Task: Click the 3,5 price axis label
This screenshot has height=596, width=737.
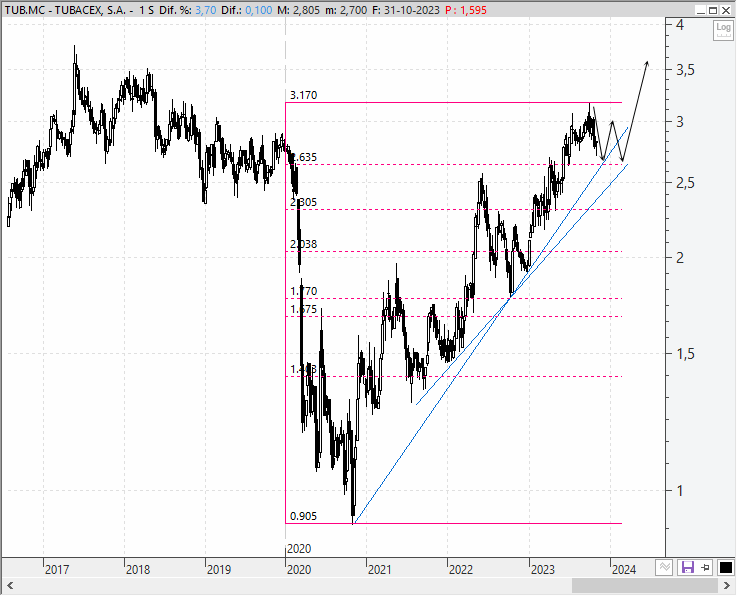Action: click(685, 70)
